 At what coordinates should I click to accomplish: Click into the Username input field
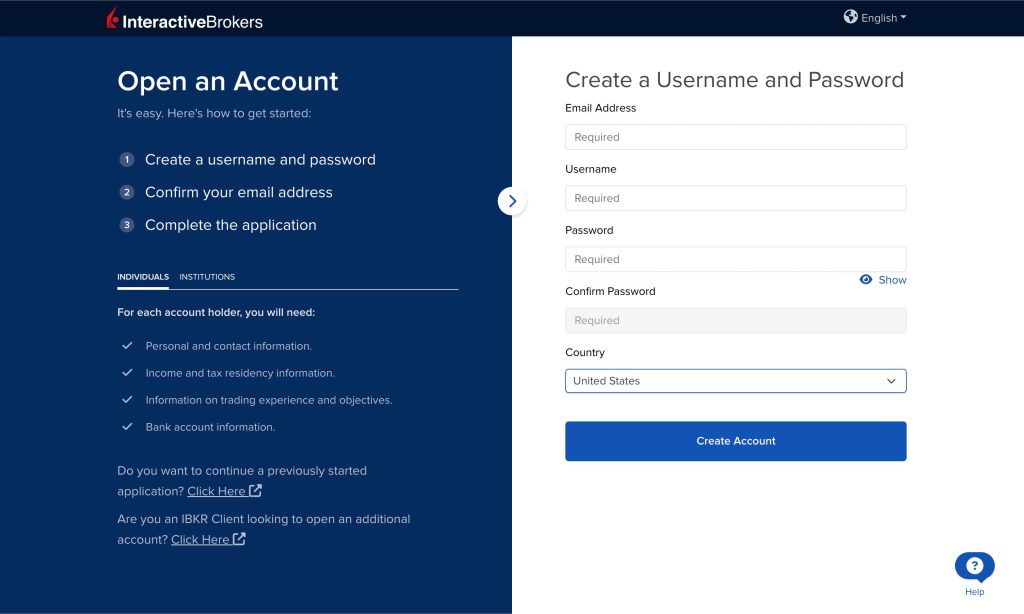[x=735, y=198]
